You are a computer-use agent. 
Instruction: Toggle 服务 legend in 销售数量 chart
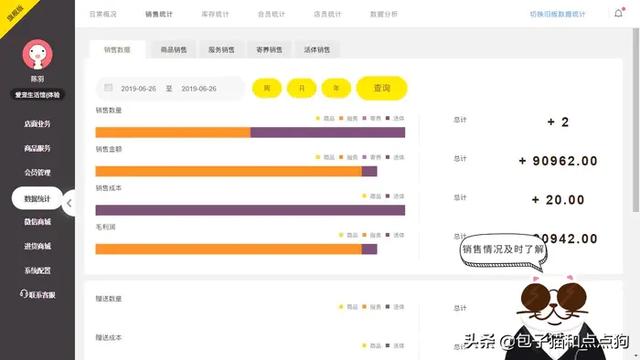point(349,118)
